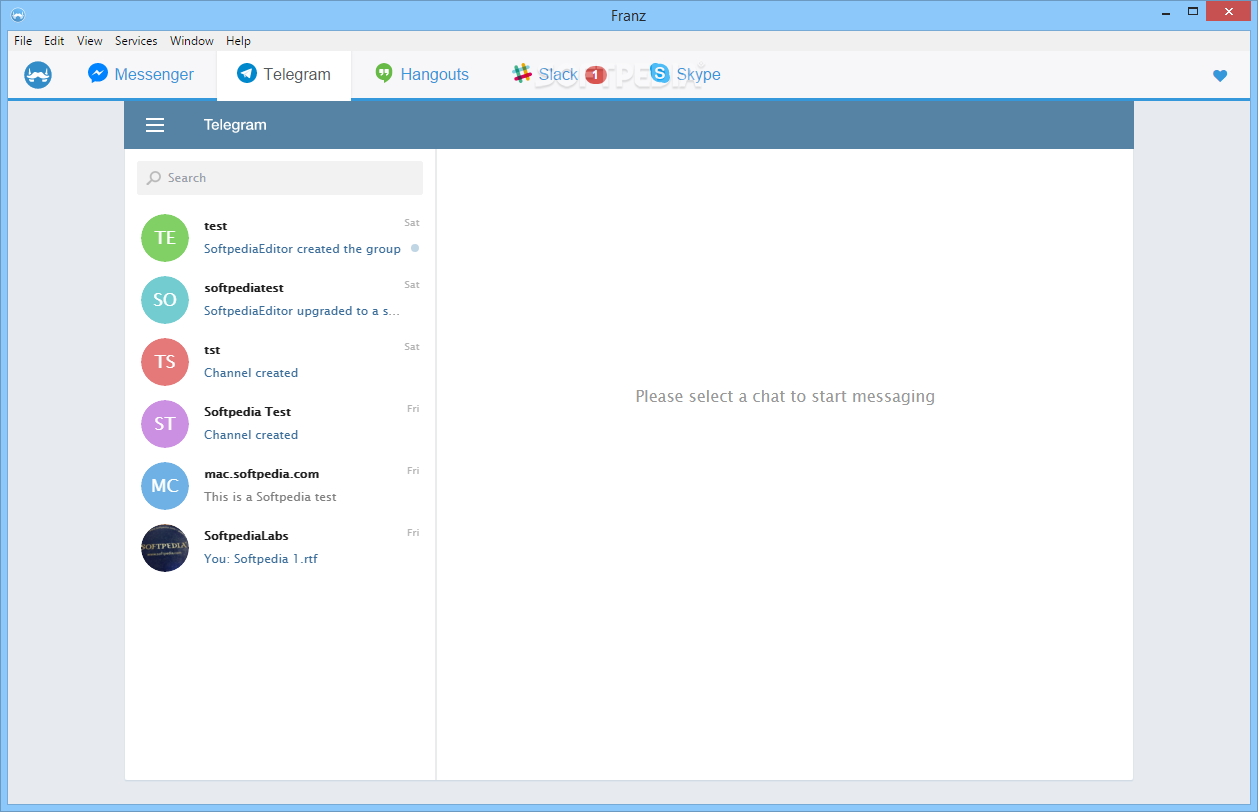The image size is (1258, 812).
Task: Click the Slack unread badge
Action: click(x=596, y=75)
